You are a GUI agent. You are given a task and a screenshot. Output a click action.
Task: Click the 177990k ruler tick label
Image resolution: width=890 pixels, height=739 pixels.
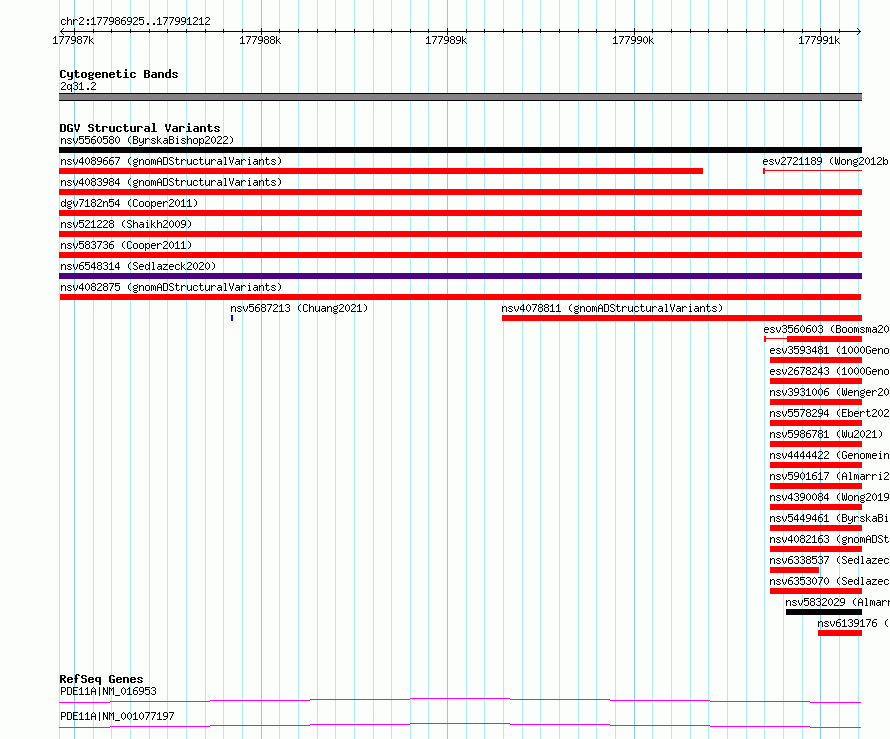coord(633,40)
